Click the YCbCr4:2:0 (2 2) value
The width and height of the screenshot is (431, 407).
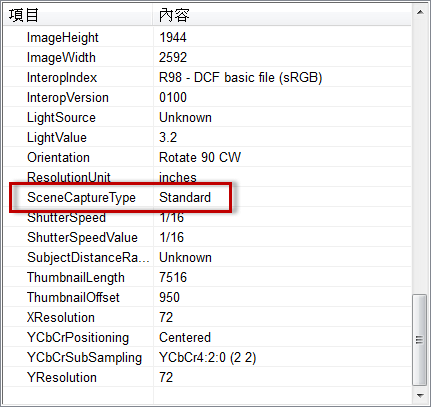[207, 357]
